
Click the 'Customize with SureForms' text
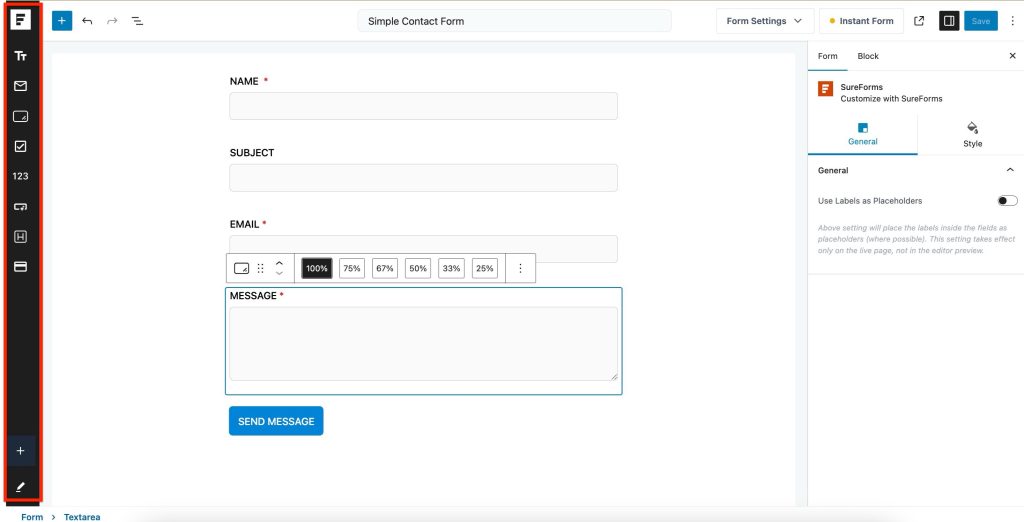tap(891, 99)
